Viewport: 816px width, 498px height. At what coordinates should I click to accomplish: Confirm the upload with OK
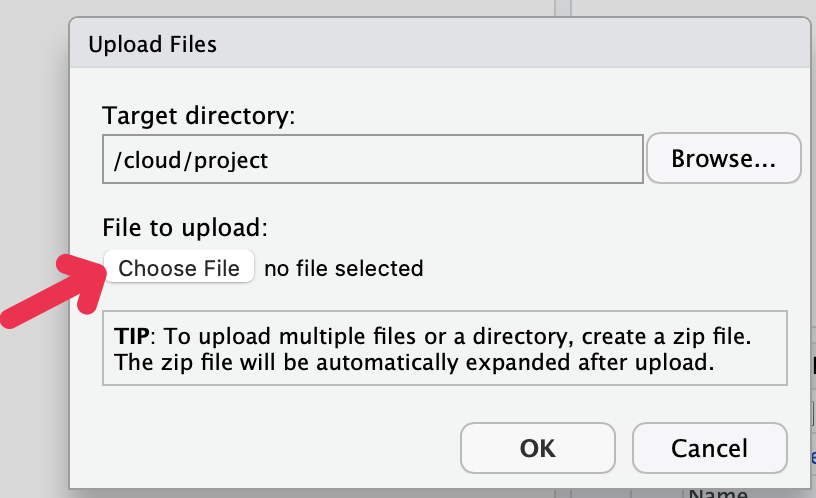538,448
